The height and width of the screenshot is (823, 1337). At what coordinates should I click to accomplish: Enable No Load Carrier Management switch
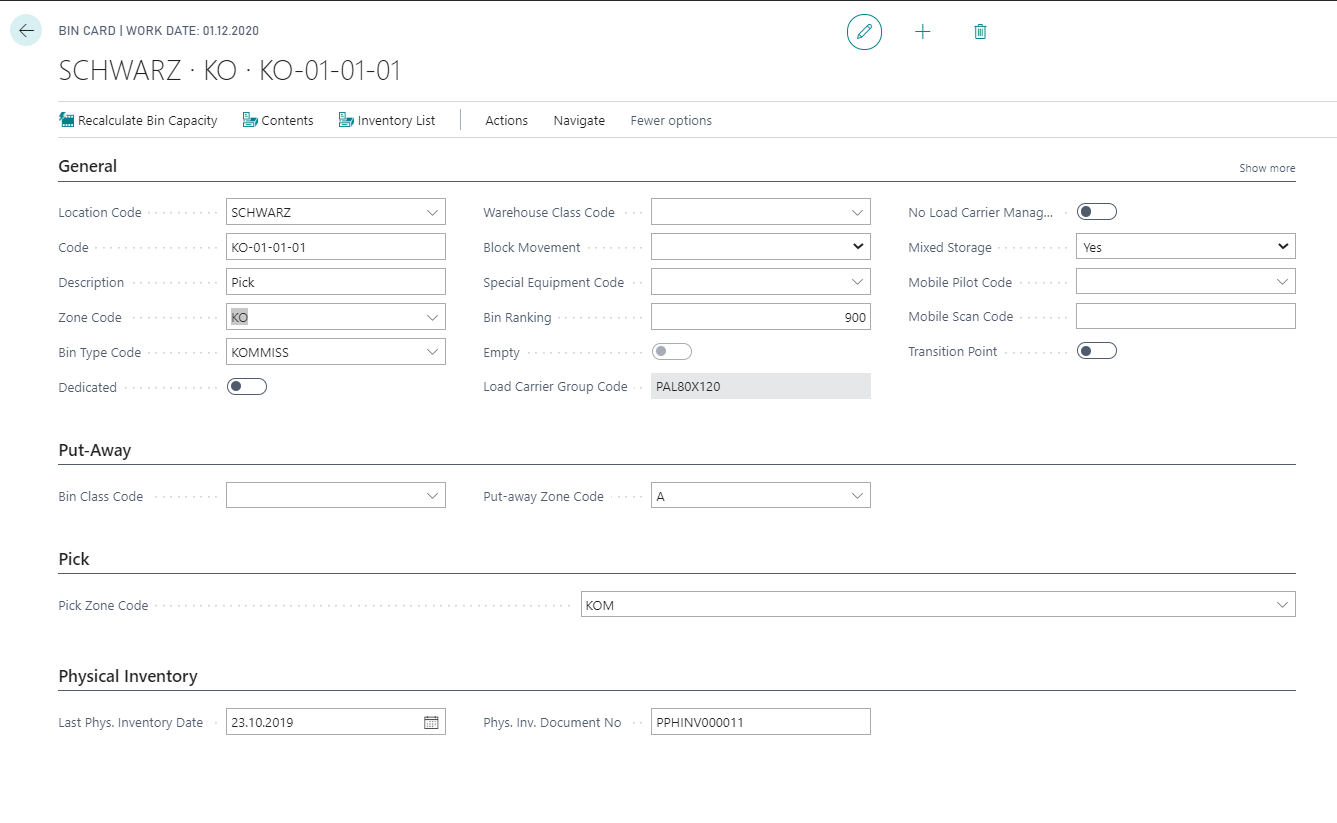(1097, 212)
